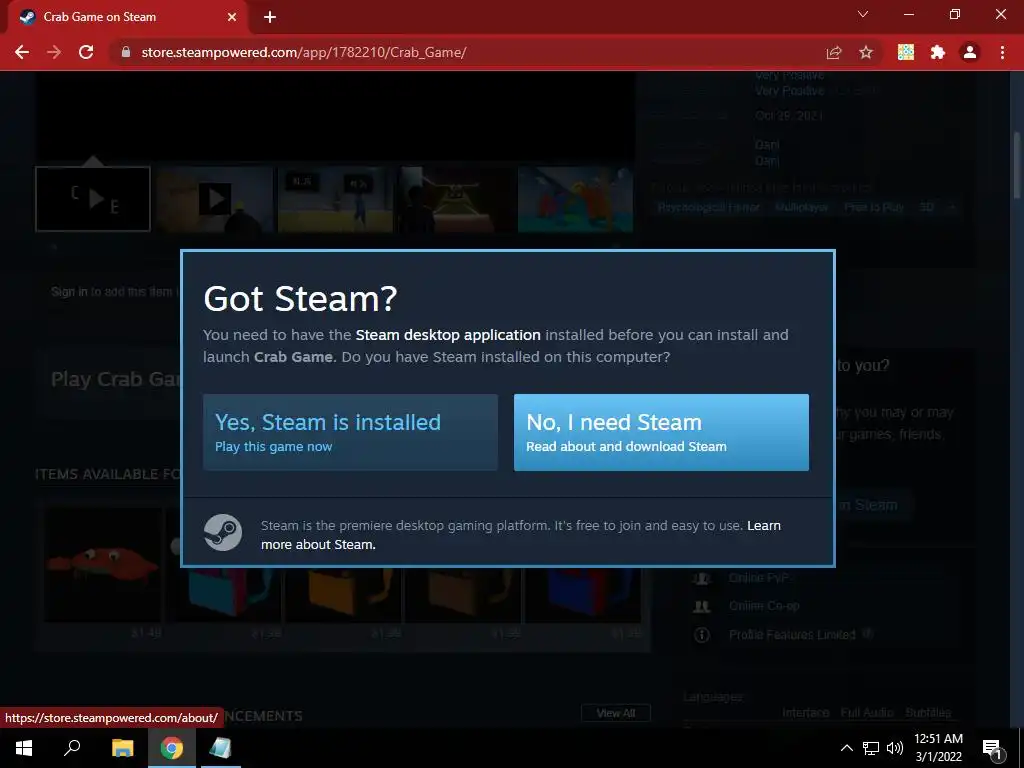
Task: Open Chrome's three-dot menu
Action: click(x=1002, y=52)
